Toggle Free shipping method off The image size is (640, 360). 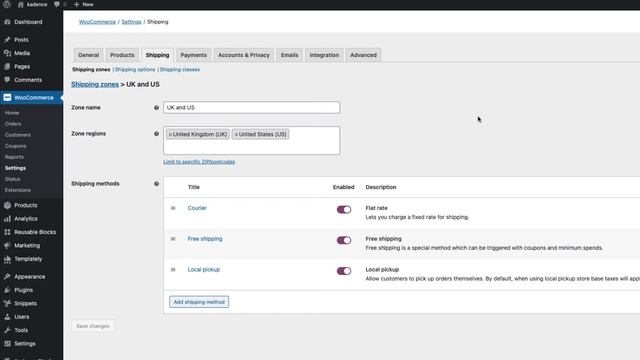[344, 240]
